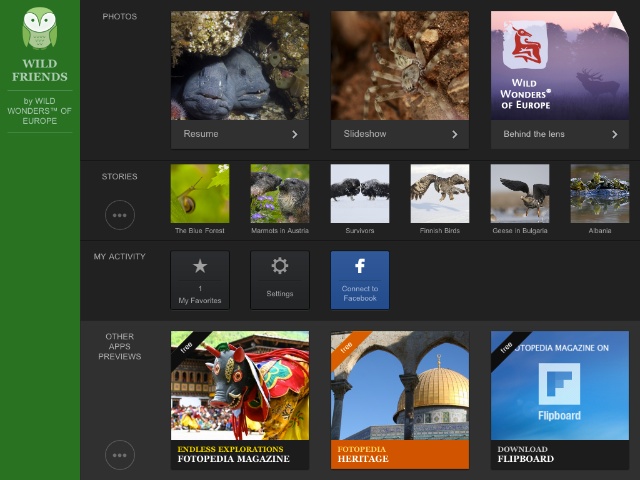The height and width of the screenshot is (480, 640).
Task: Open Marmots in Austria story thumbnail
Action: [x=280, y=193]
